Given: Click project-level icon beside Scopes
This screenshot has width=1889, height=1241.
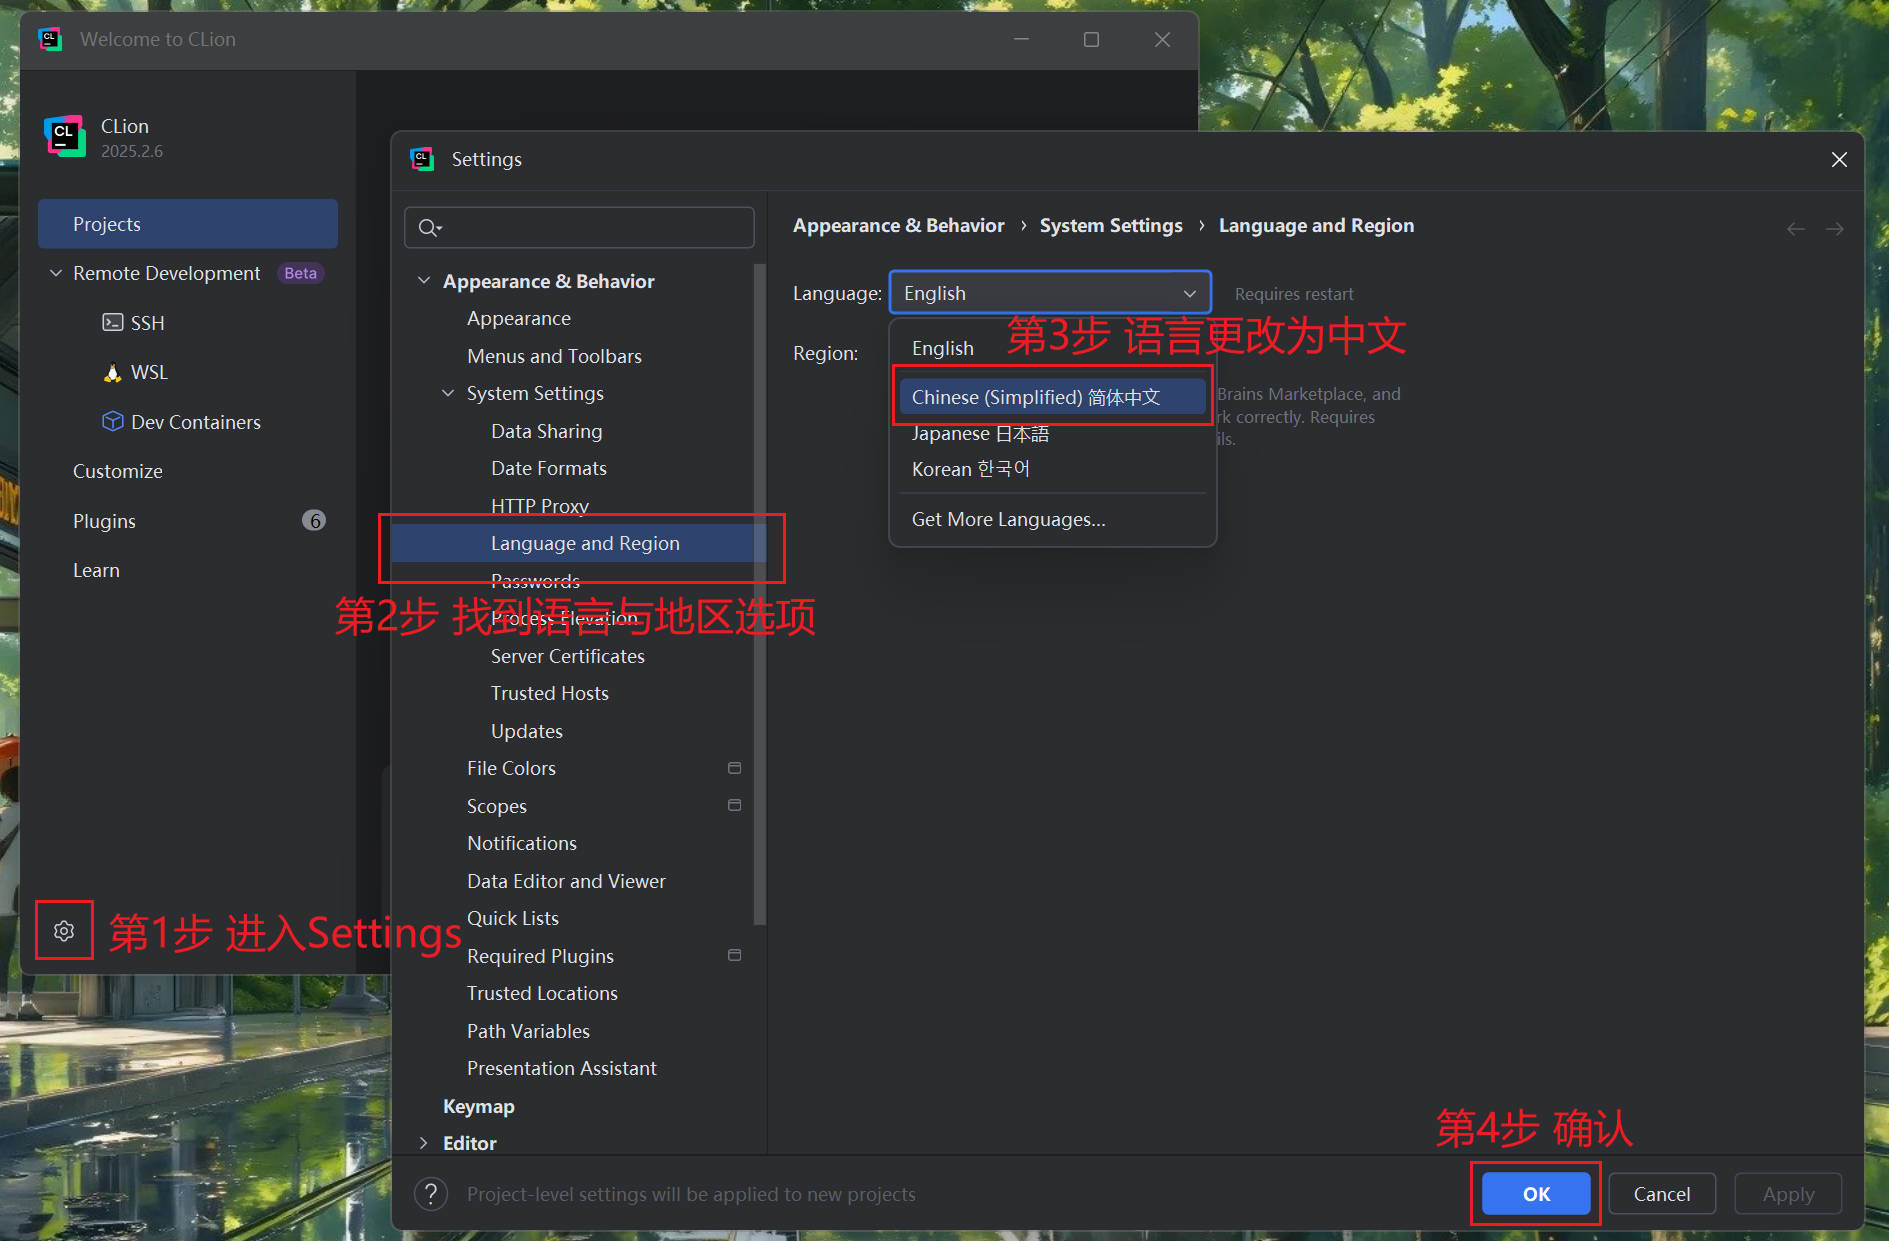Looking at the screenshot, I should point(734,805).
